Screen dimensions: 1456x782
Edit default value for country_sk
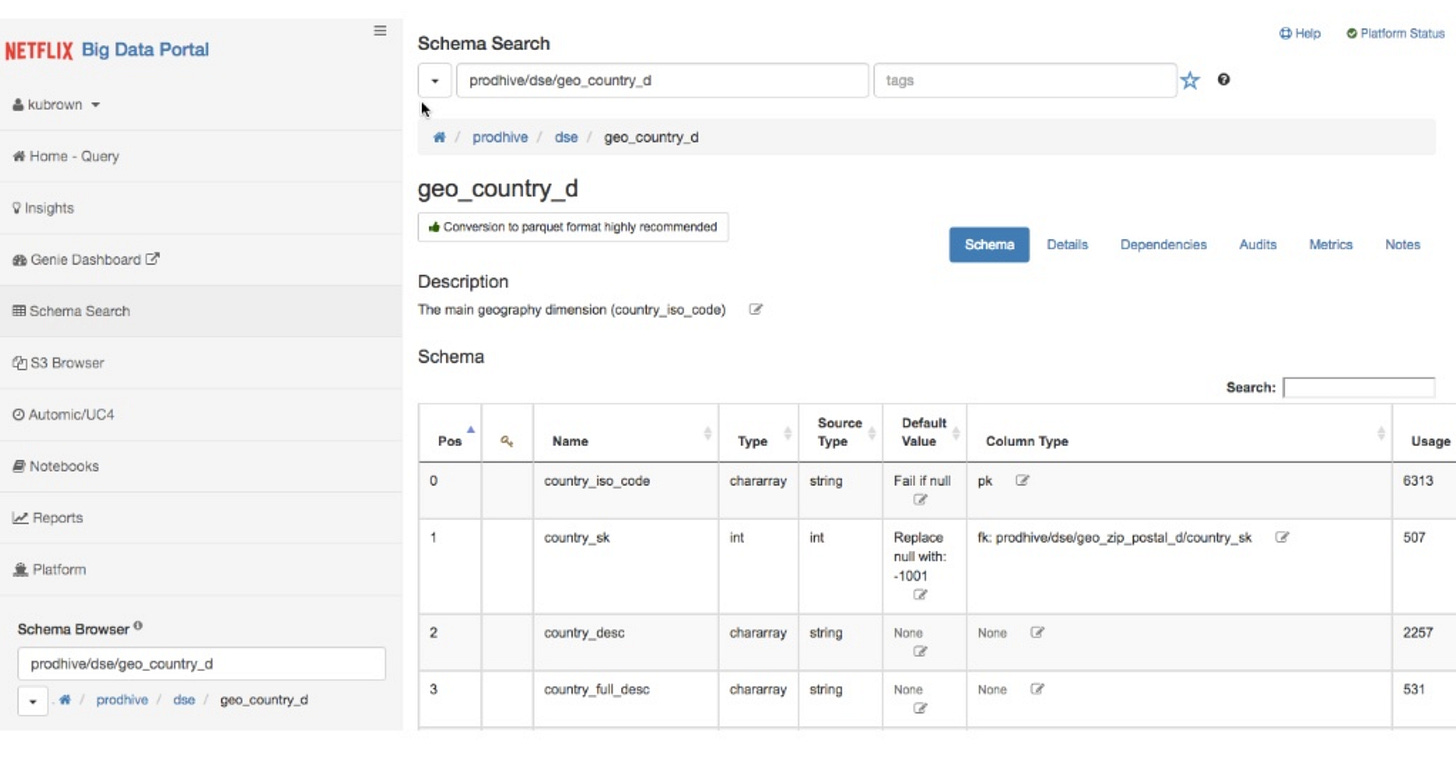pyautogui.click(x=920, y=594)
